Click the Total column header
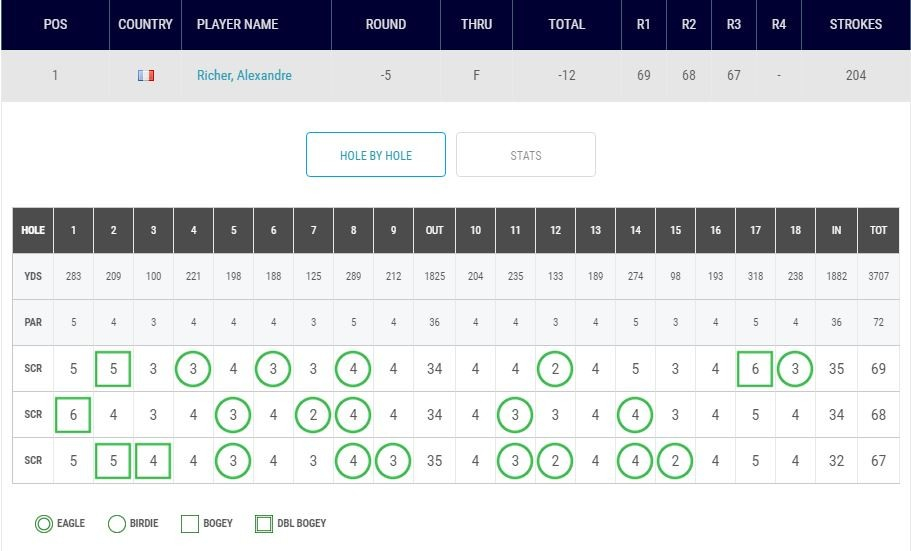Viewport: 911px width, 551px height. (566, 24)
